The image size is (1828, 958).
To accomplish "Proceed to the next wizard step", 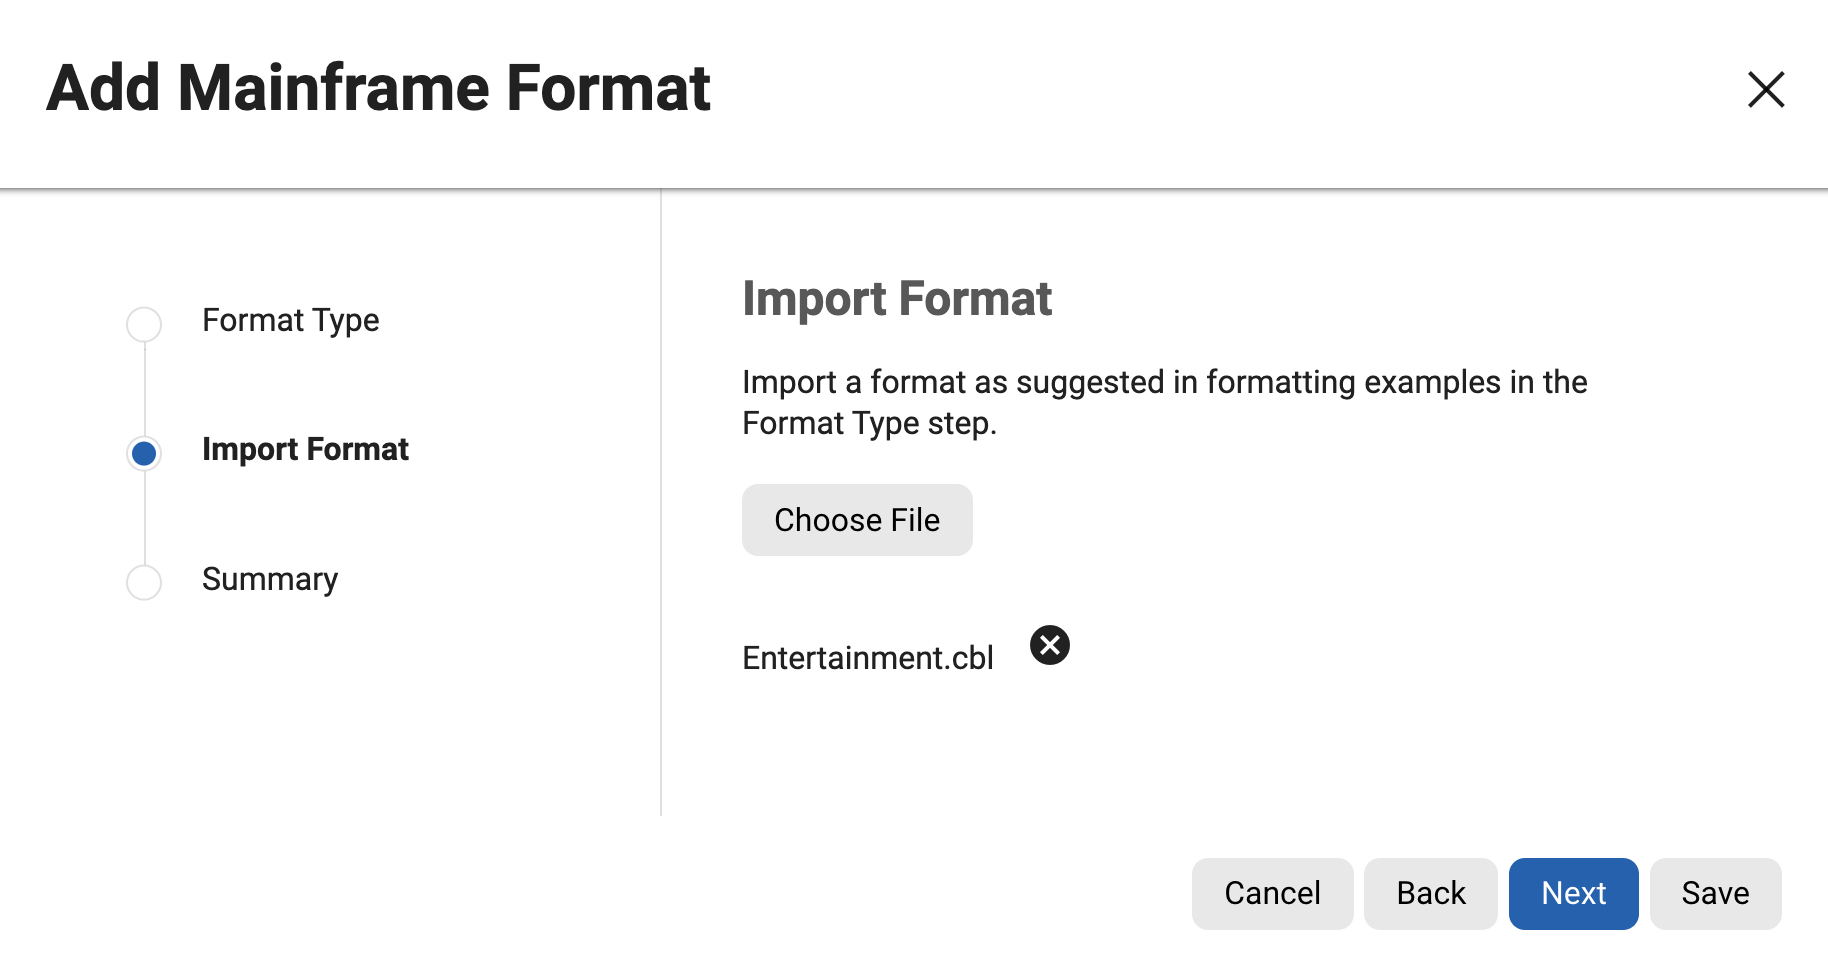I will (1573, 893).
